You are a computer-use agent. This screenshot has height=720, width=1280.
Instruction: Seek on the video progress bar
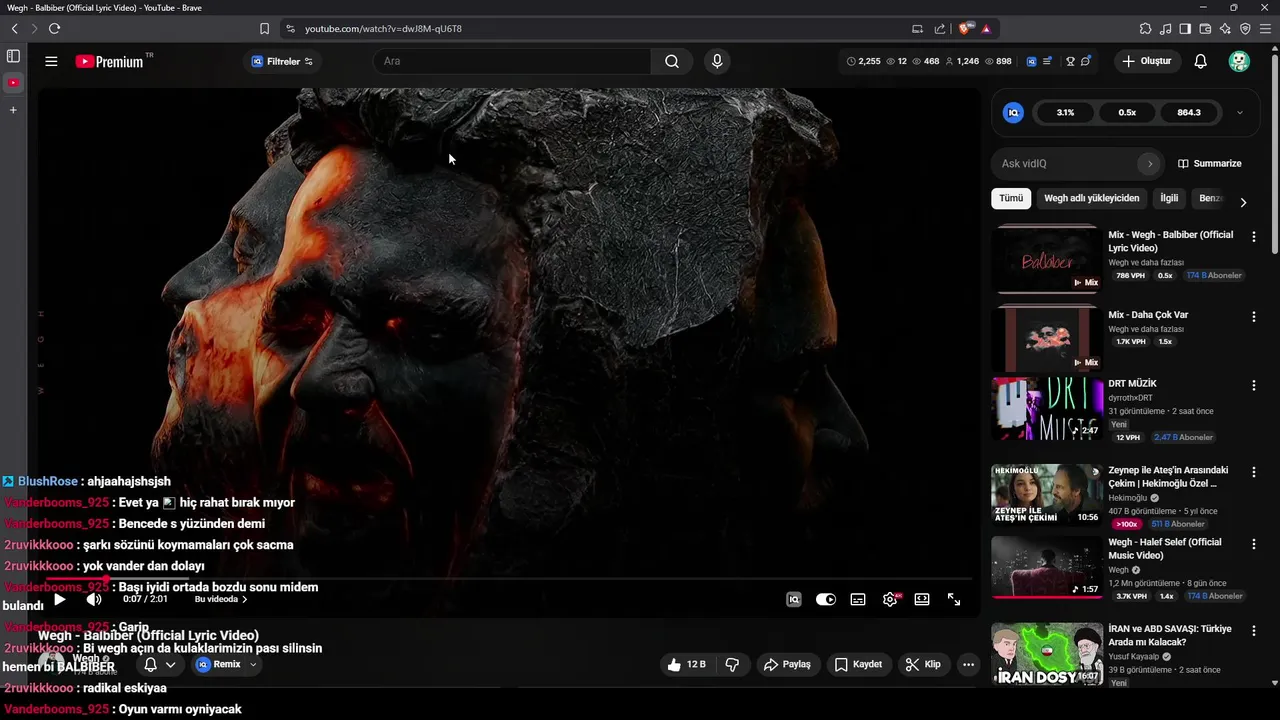click(x=510, y=579)
